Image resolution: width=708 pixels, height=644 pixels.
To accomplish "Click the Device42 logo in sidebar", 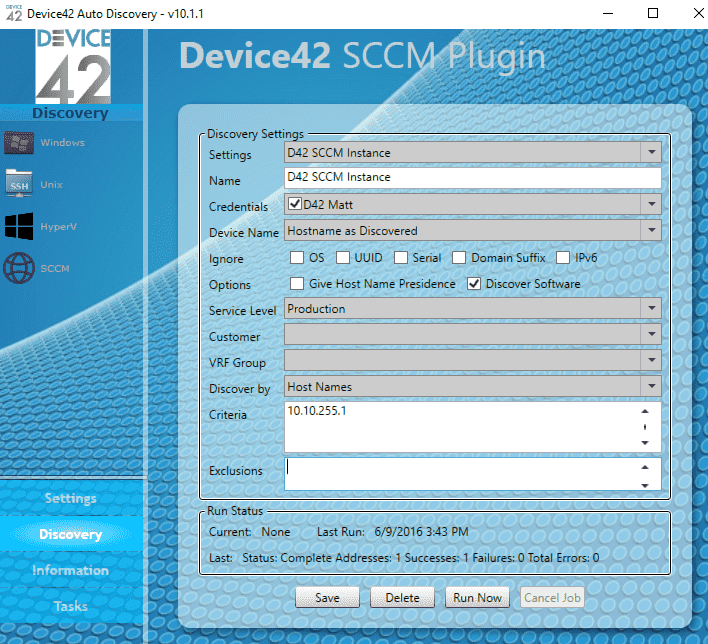I will [73, 66].
